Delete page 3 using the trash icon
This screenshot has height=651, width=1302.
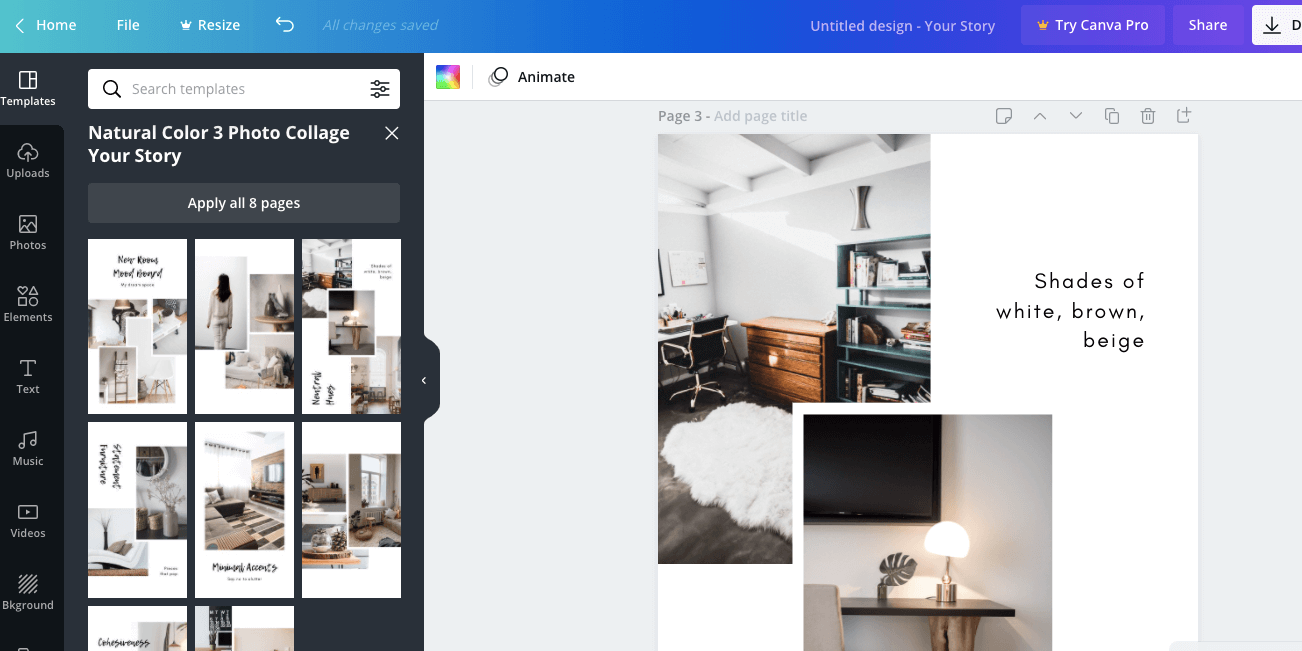click(1147, 116)
